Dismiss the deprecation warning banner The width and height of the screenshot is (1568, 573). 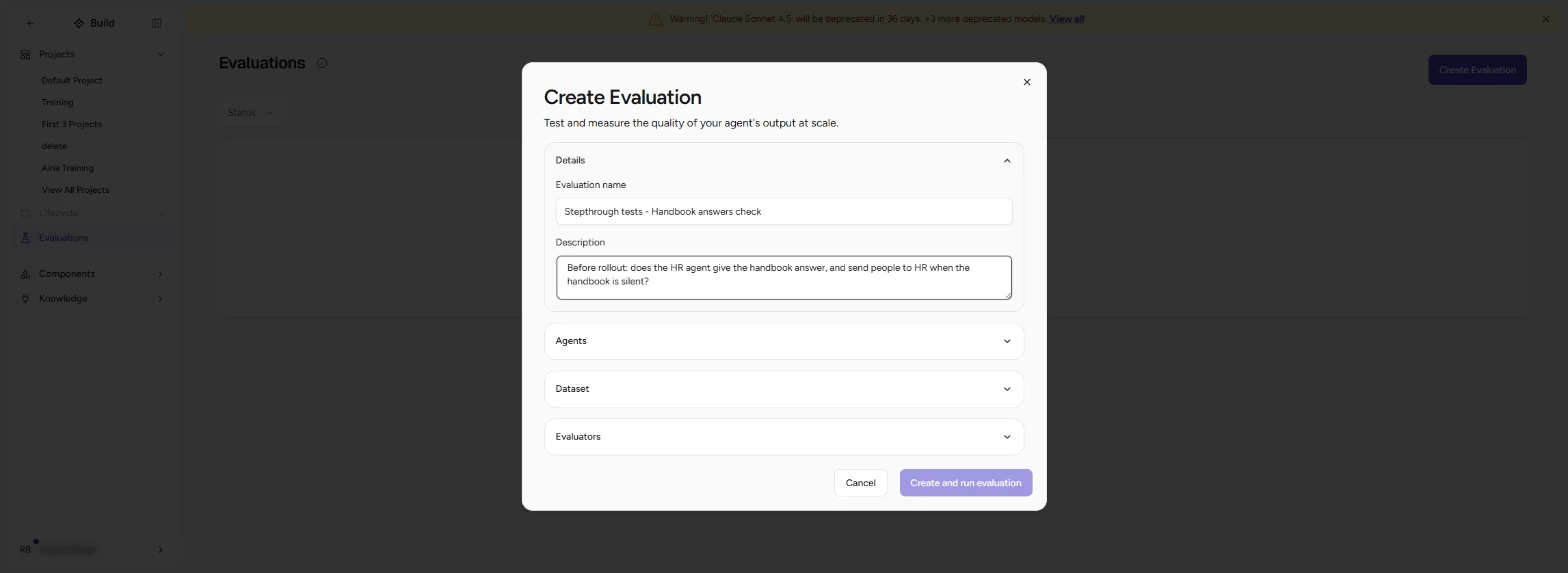click(1546, 19)
